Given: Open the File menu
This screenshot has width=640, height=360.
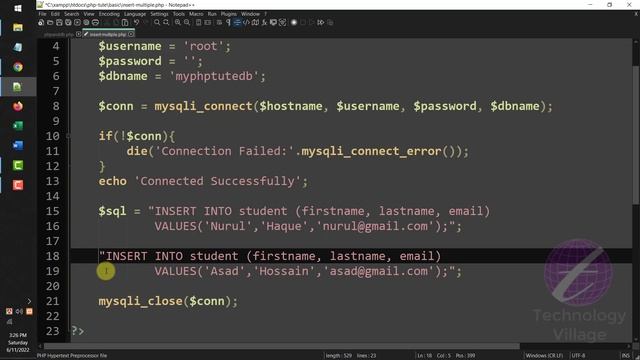Looking at the screenshot, I should (42, 14).
